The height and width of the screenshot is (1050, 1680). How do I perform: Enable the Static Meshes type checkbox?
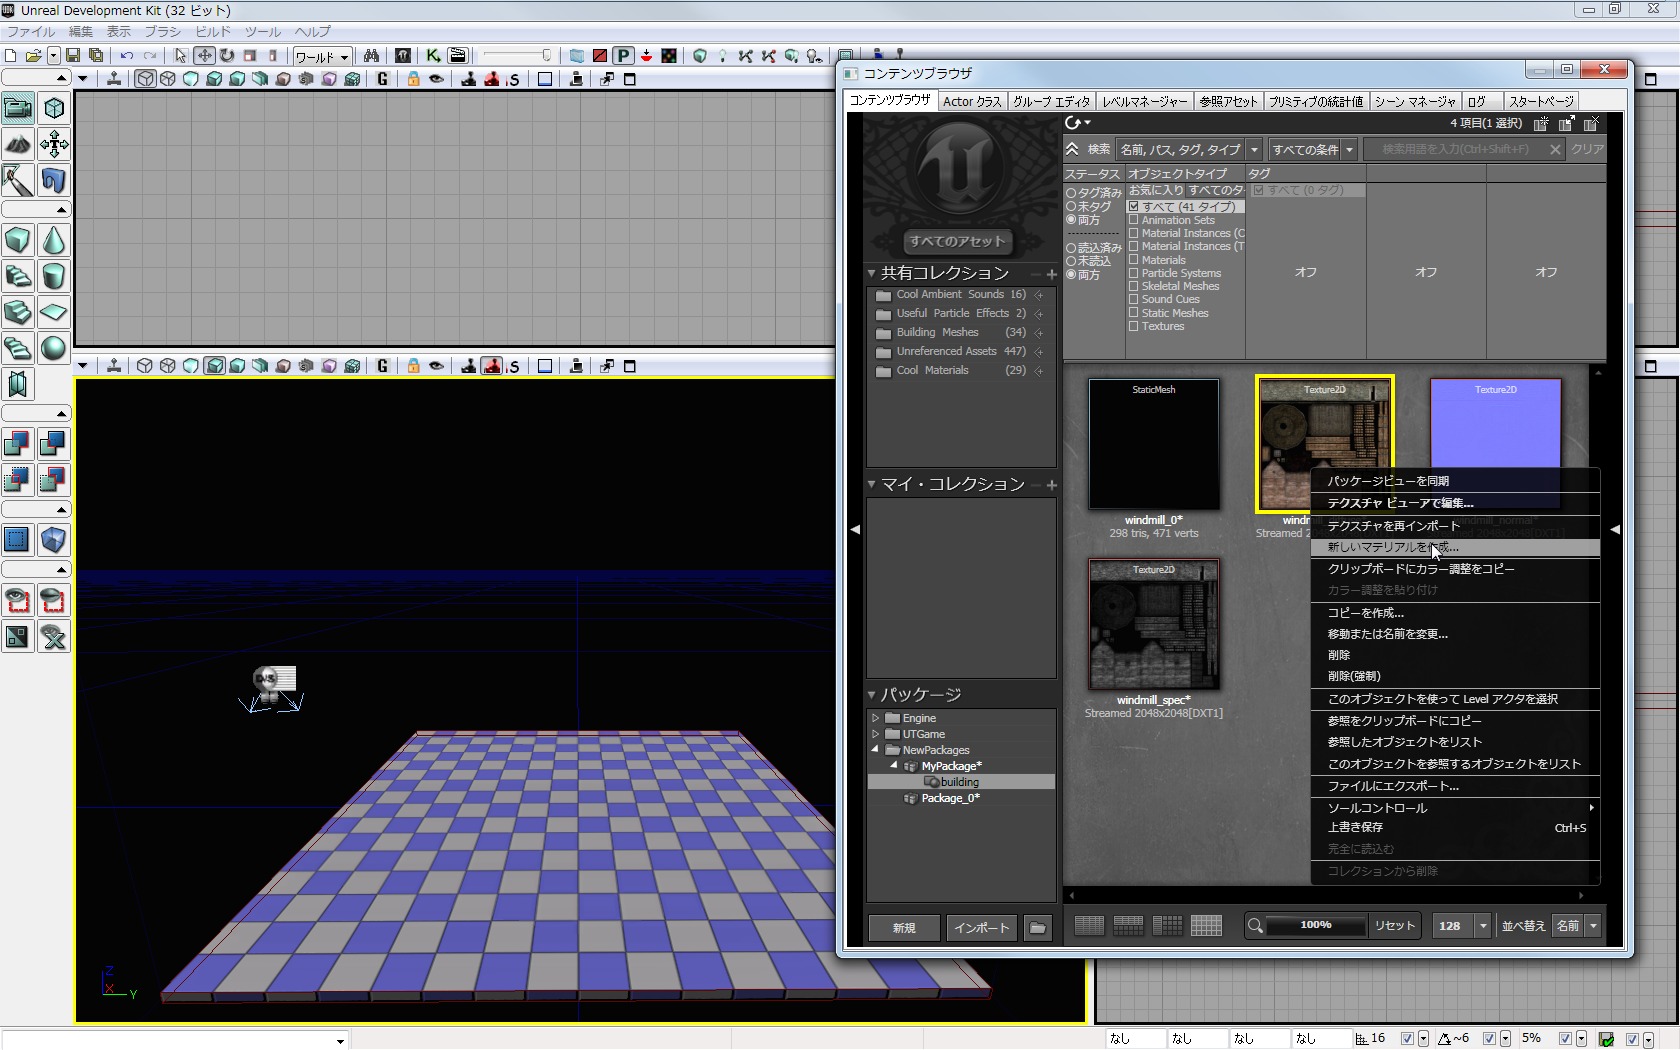(1134, 313)
